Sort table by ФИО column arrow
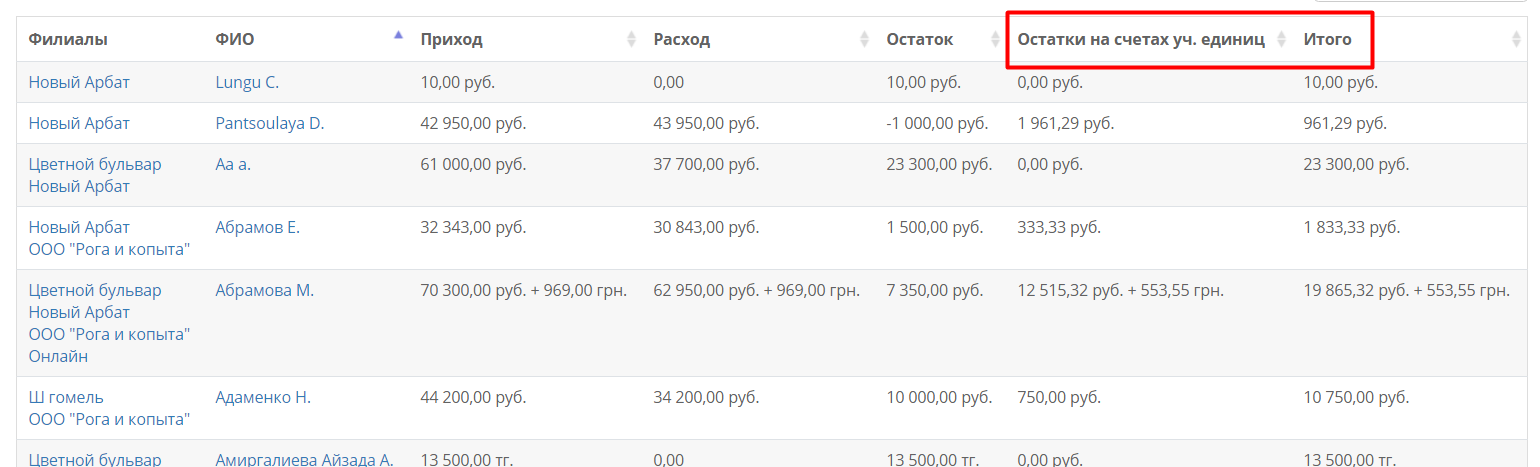1540x467 pixels. click(398, 36)
